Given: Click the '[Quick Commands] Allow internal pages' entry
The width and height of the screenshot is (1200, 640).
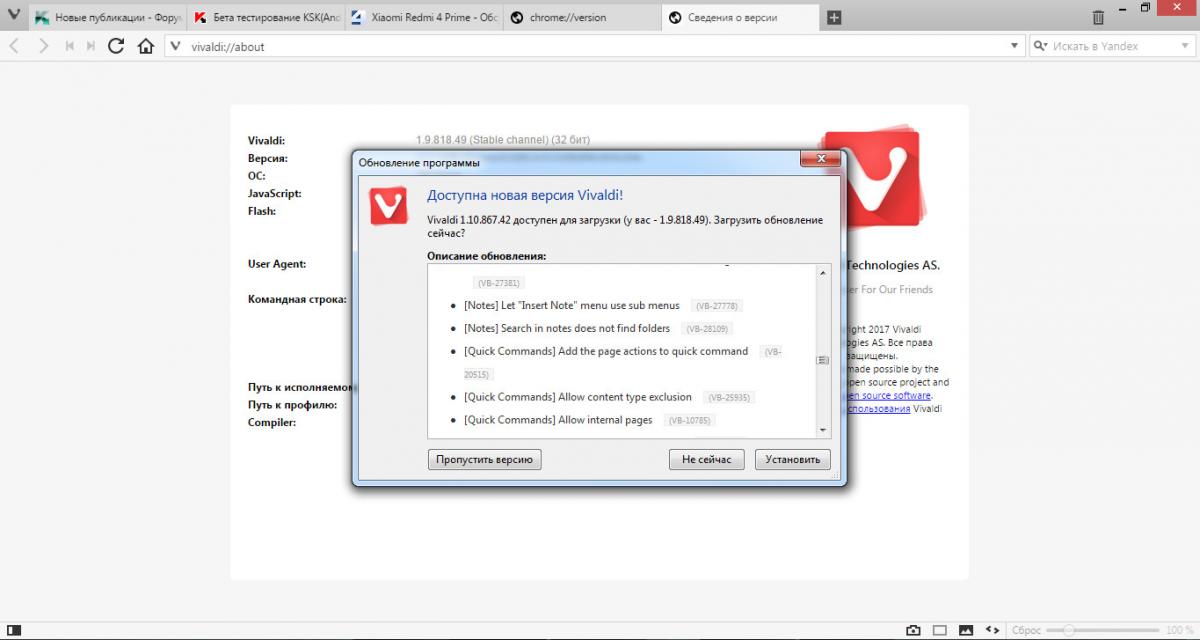Looking at the screenshot, I should coord(558,420).
